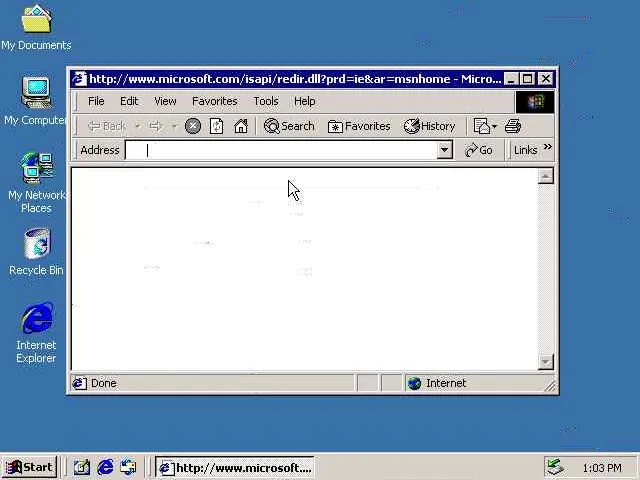640x480 pixels.
Task: Click the Internet zone globe icon
Action: 414,383
